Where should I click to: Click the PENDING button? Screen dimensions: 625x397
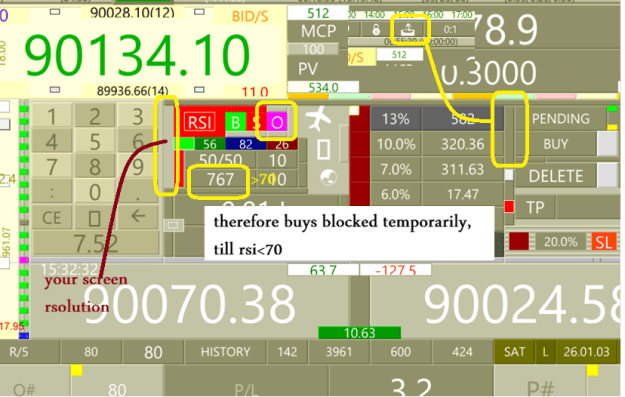click(560, 119)
